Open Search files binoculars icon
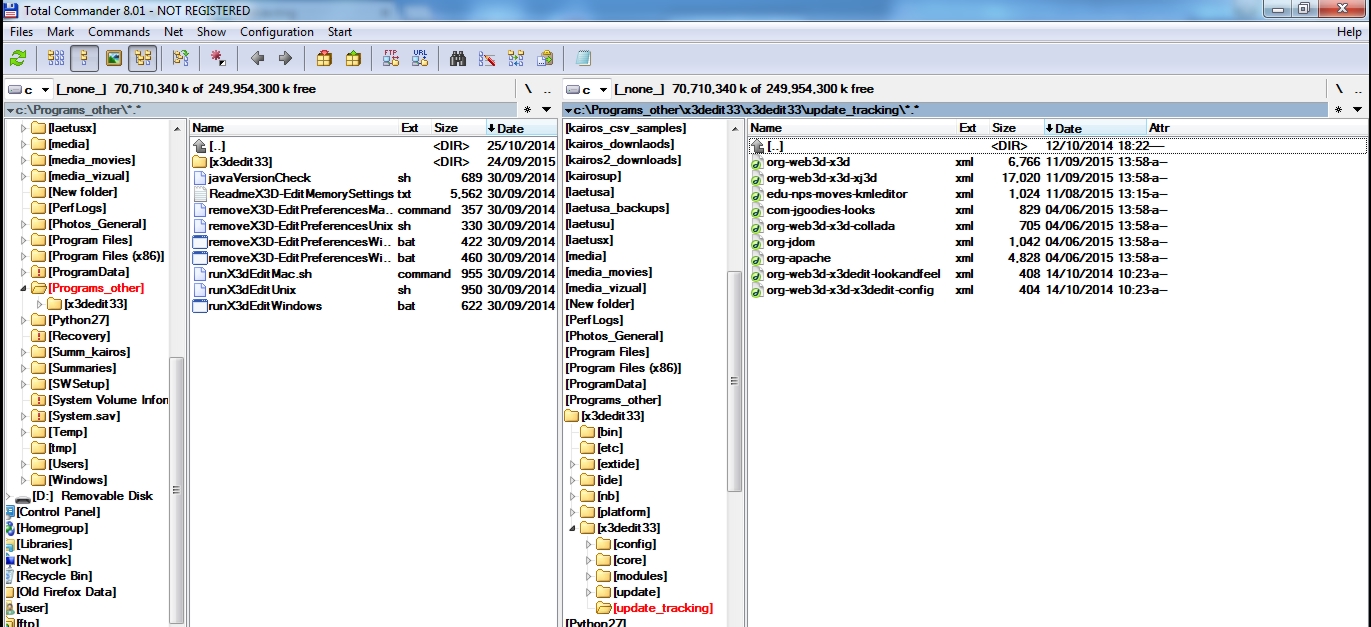The height and width of the screenshot is (627, 1371). (x=458, y=58)
